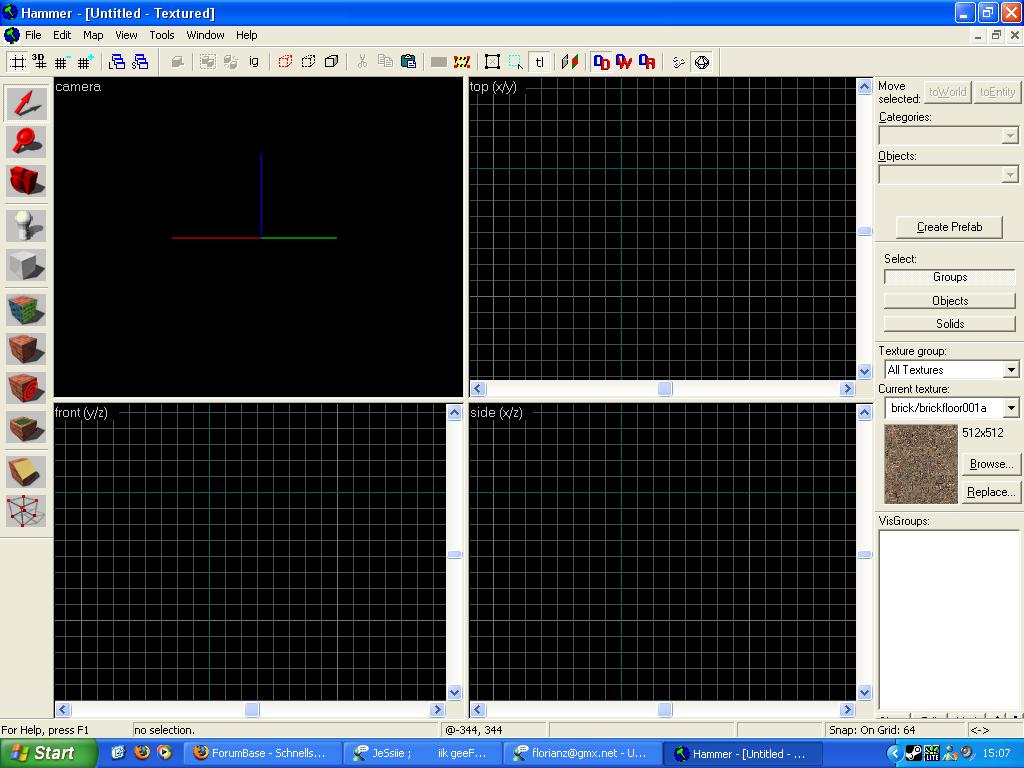Click the toWorld button
The height and width of the screenshot is (768, 1024).
[947, 92]
